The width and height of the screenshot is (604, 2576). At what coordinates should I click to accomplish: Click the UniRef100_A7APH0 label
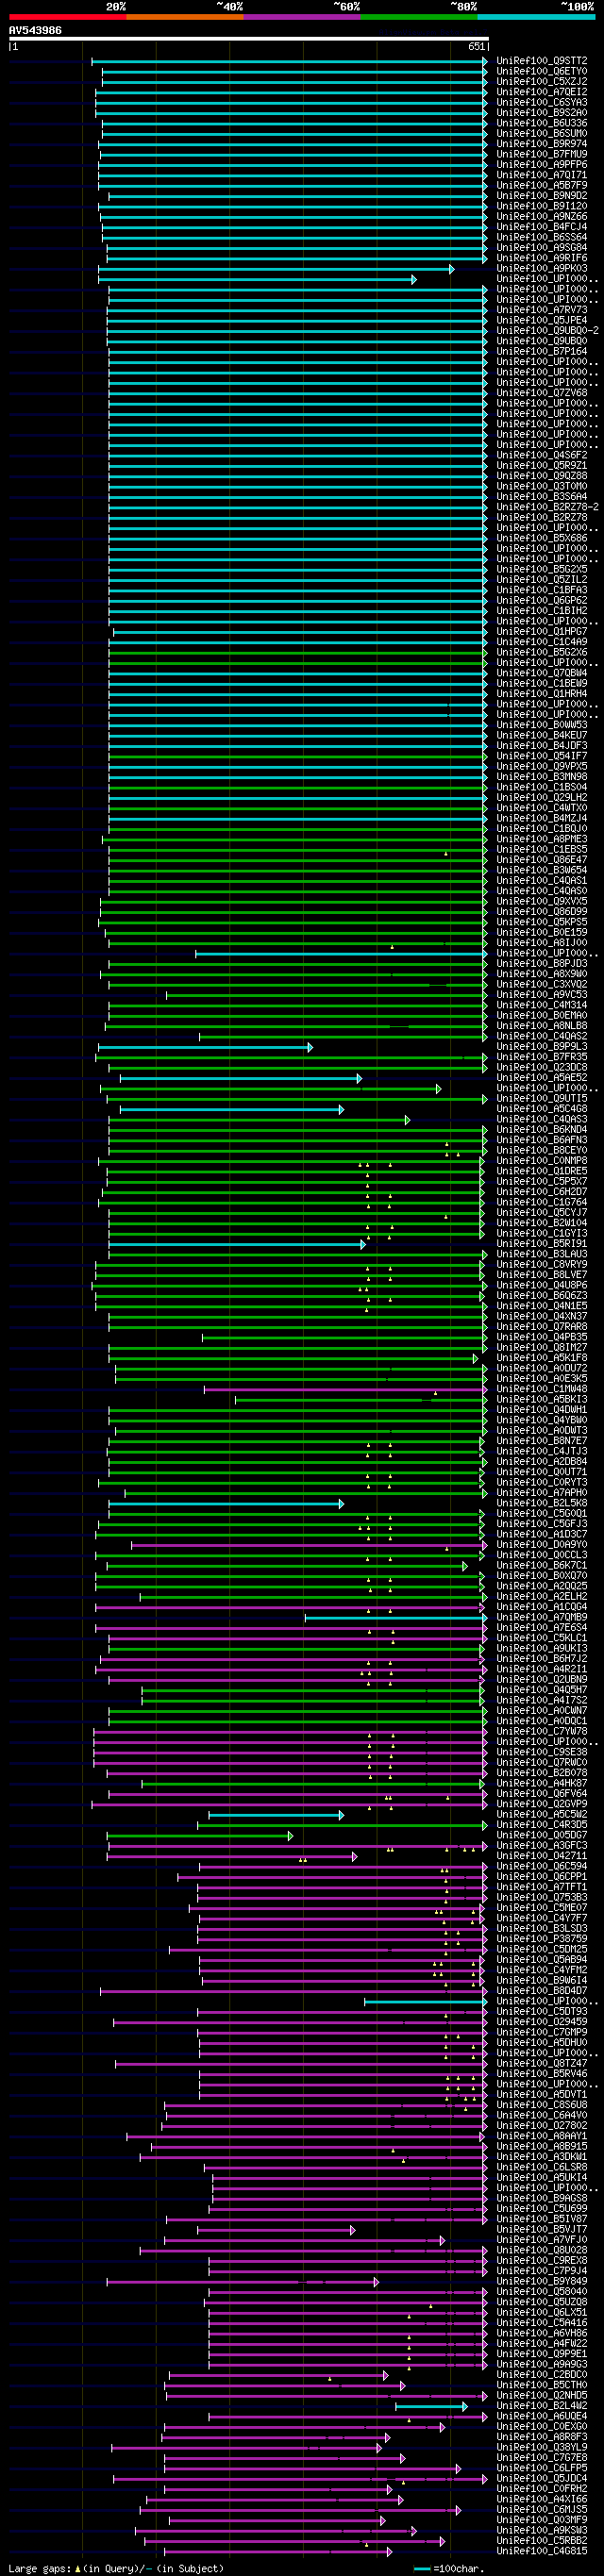(541, 1493)
